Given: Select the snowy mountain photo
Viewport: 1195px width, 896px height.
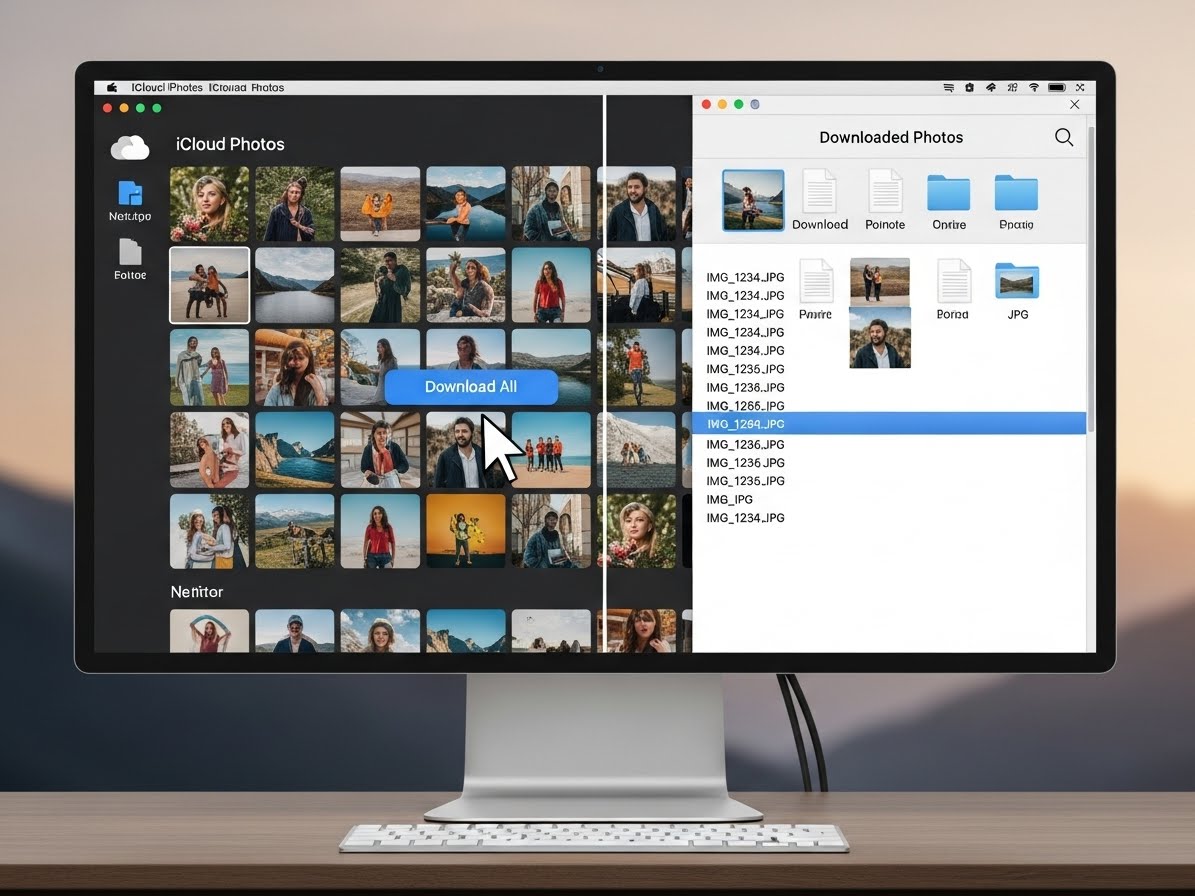Looking at the screenshot, I should tap(636, 450).
